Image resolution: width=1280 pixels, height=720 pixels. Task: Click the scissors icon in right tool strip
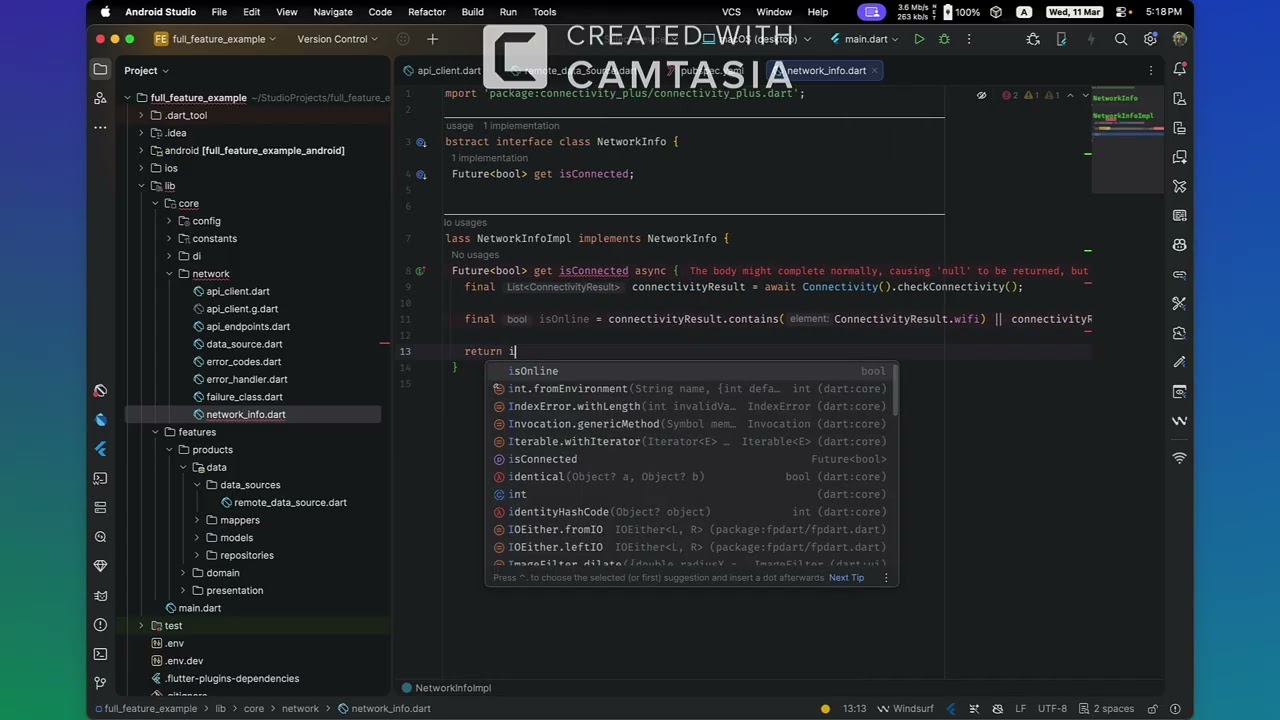[x=1180, y=303]
